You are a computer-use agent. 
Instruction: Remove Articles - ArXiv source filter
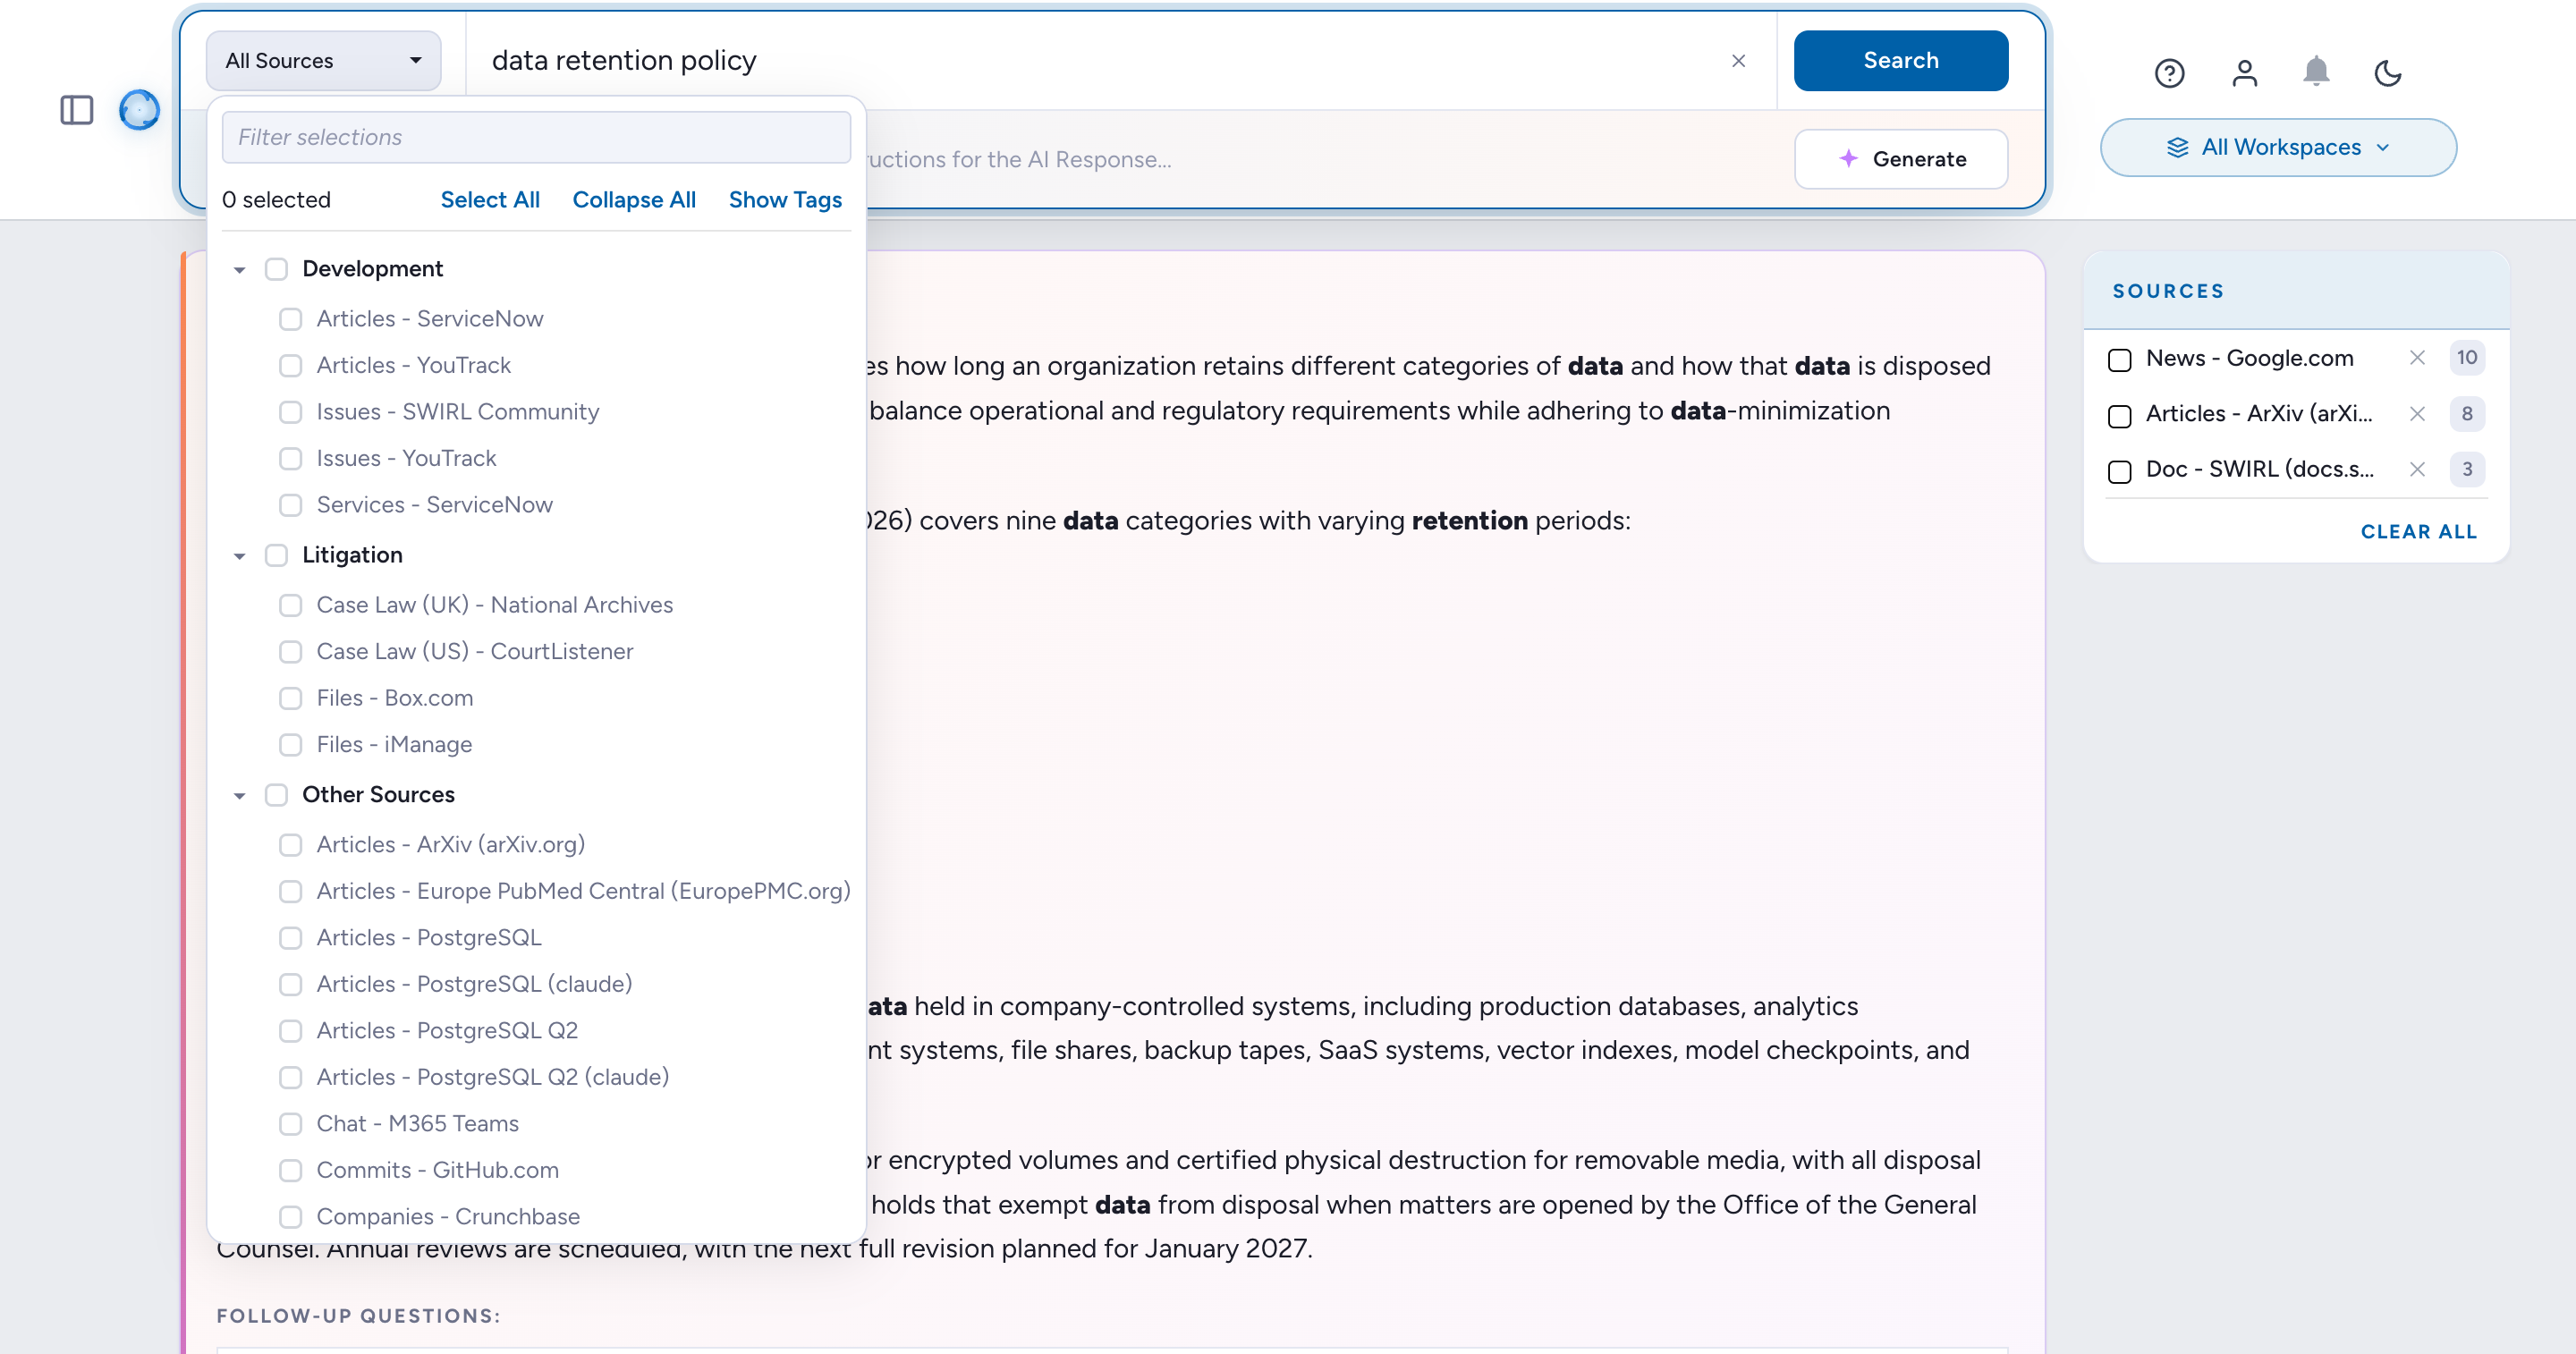click(x=2417, y=414)
